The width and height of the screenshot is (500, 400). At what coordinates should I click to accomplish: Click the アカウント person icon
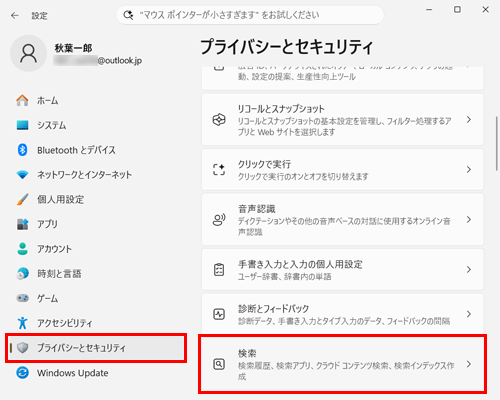22,249
